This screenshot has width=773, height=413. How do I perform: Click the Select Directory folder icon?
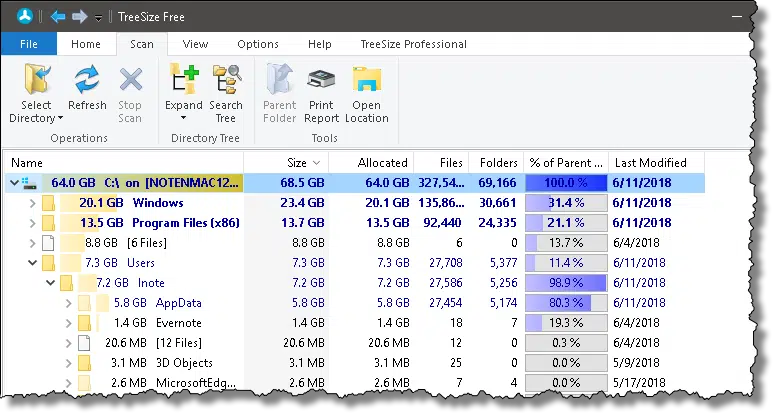(37, 79)
